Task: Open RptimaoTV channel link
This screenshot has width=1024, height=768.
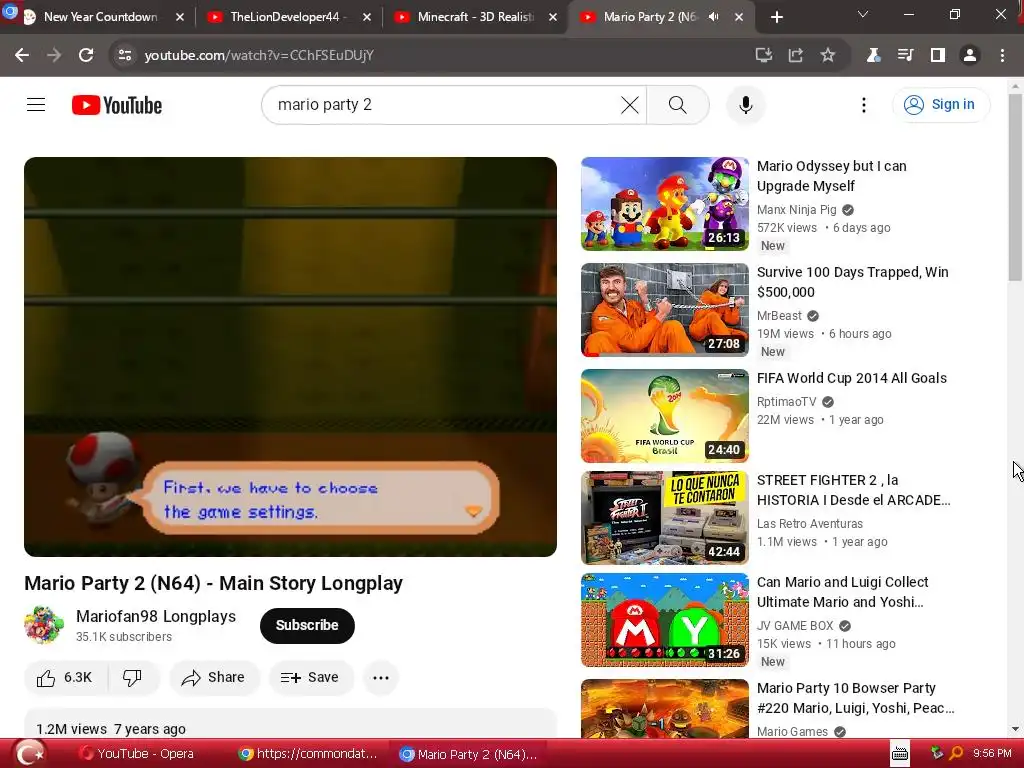Action: 787,402
